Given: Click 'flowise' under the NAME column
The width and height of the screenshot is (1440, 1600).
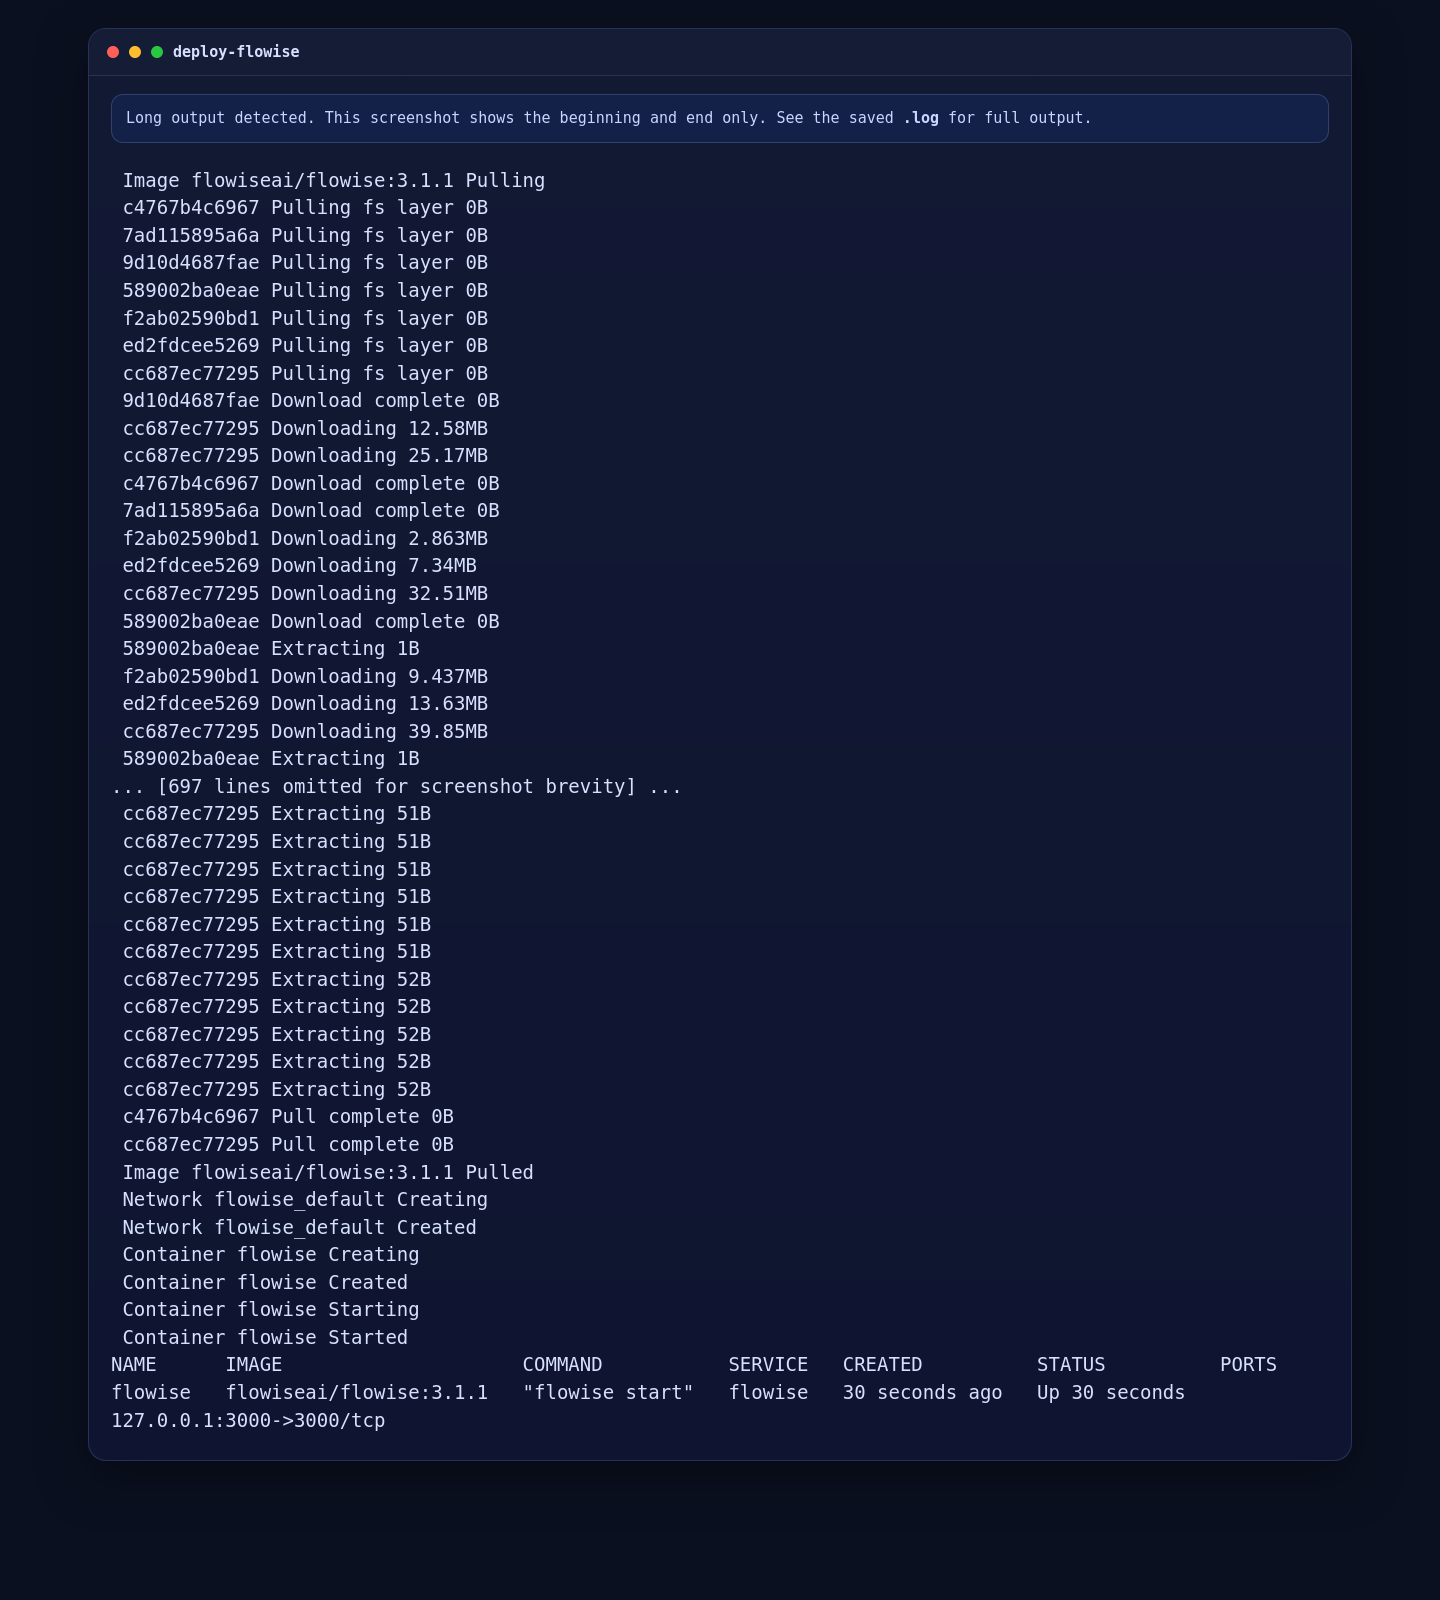Looking at the screenshot, I should coord(151,1393).
